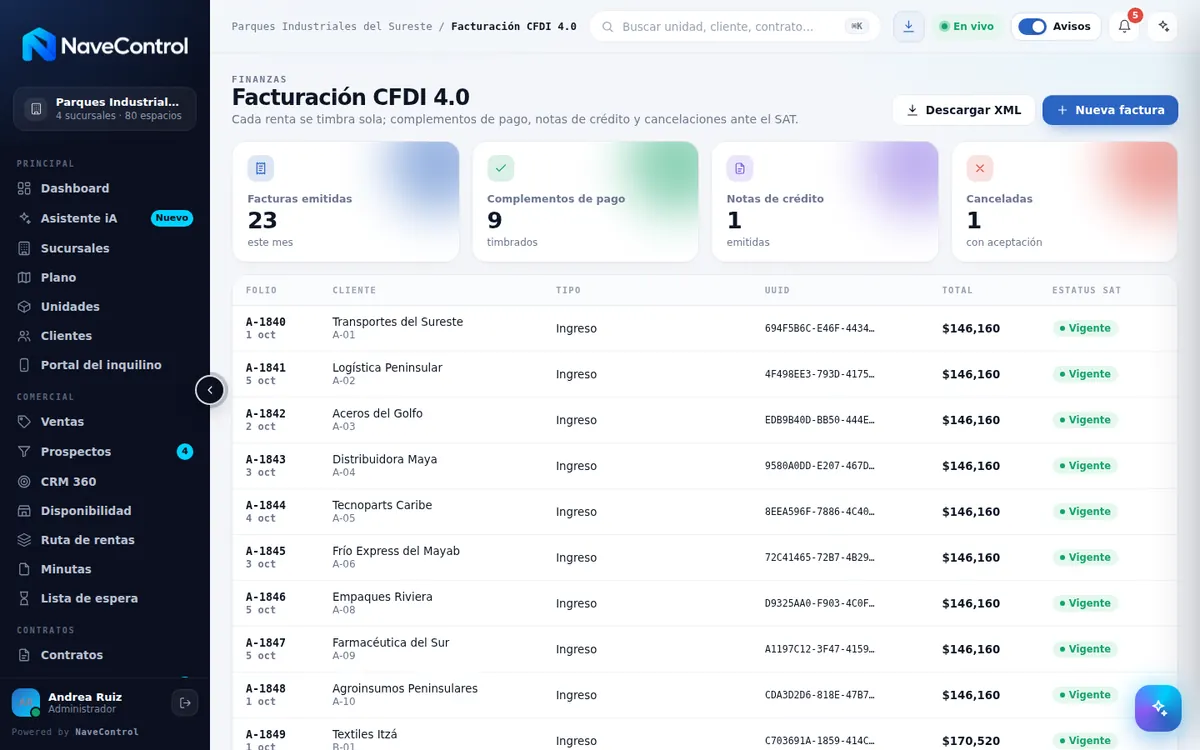Click folio A-1844
The height and width of the screenshot is (750, 1200).
[266, 505]
